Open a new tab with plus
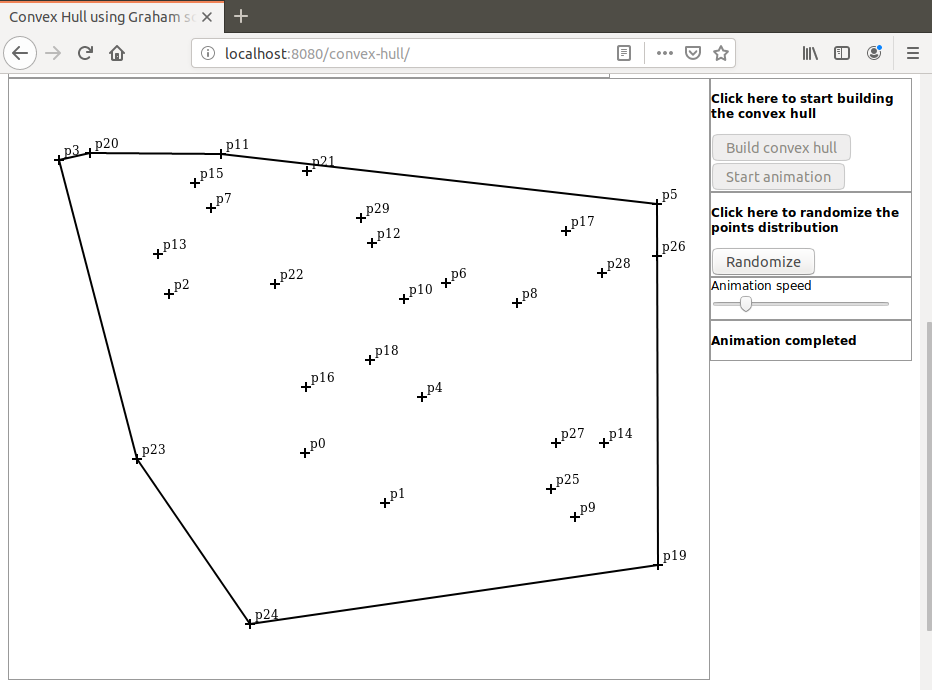The image size is (932, 690). click(x=241, y=16)
